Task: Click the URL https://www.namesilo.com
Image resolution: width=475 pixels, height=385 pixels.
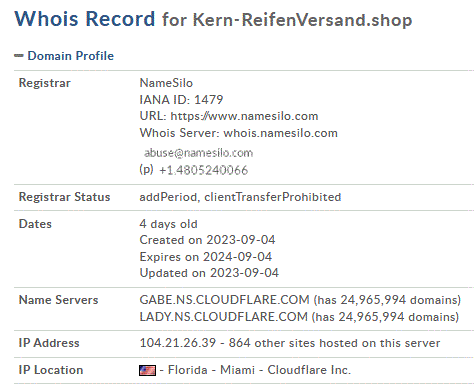Action: (244, 116)
